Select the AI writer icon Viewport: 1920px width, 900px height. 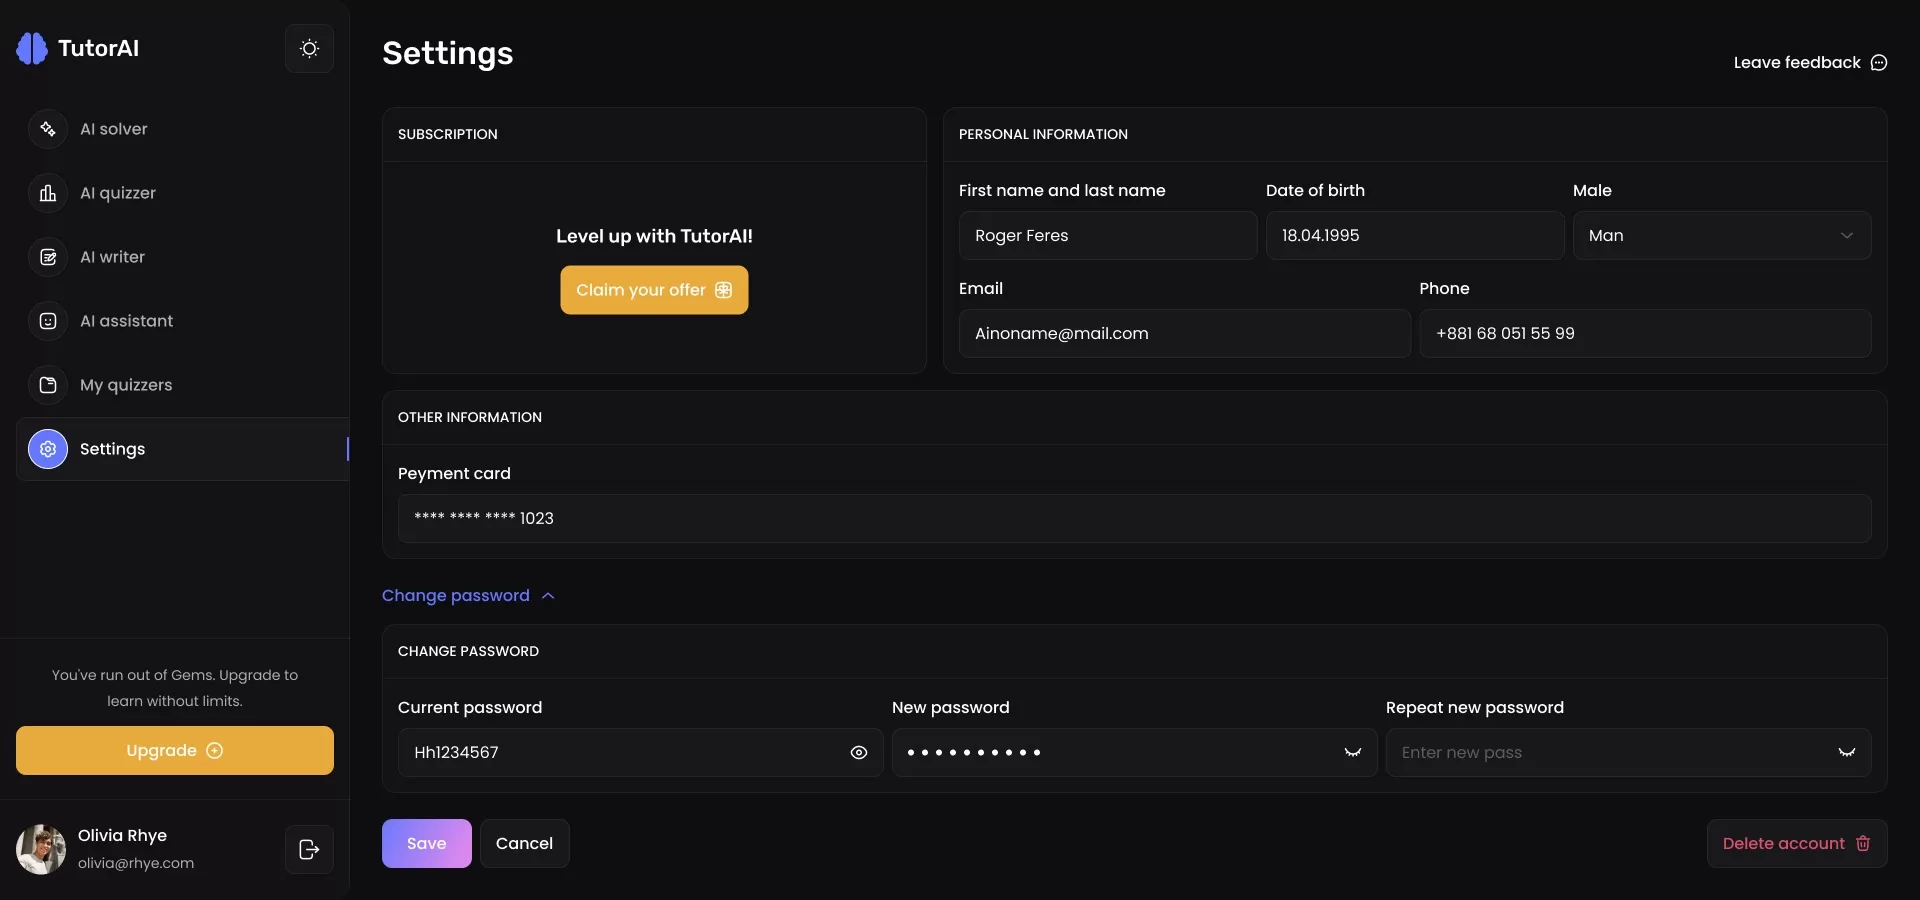click(48, 257)
